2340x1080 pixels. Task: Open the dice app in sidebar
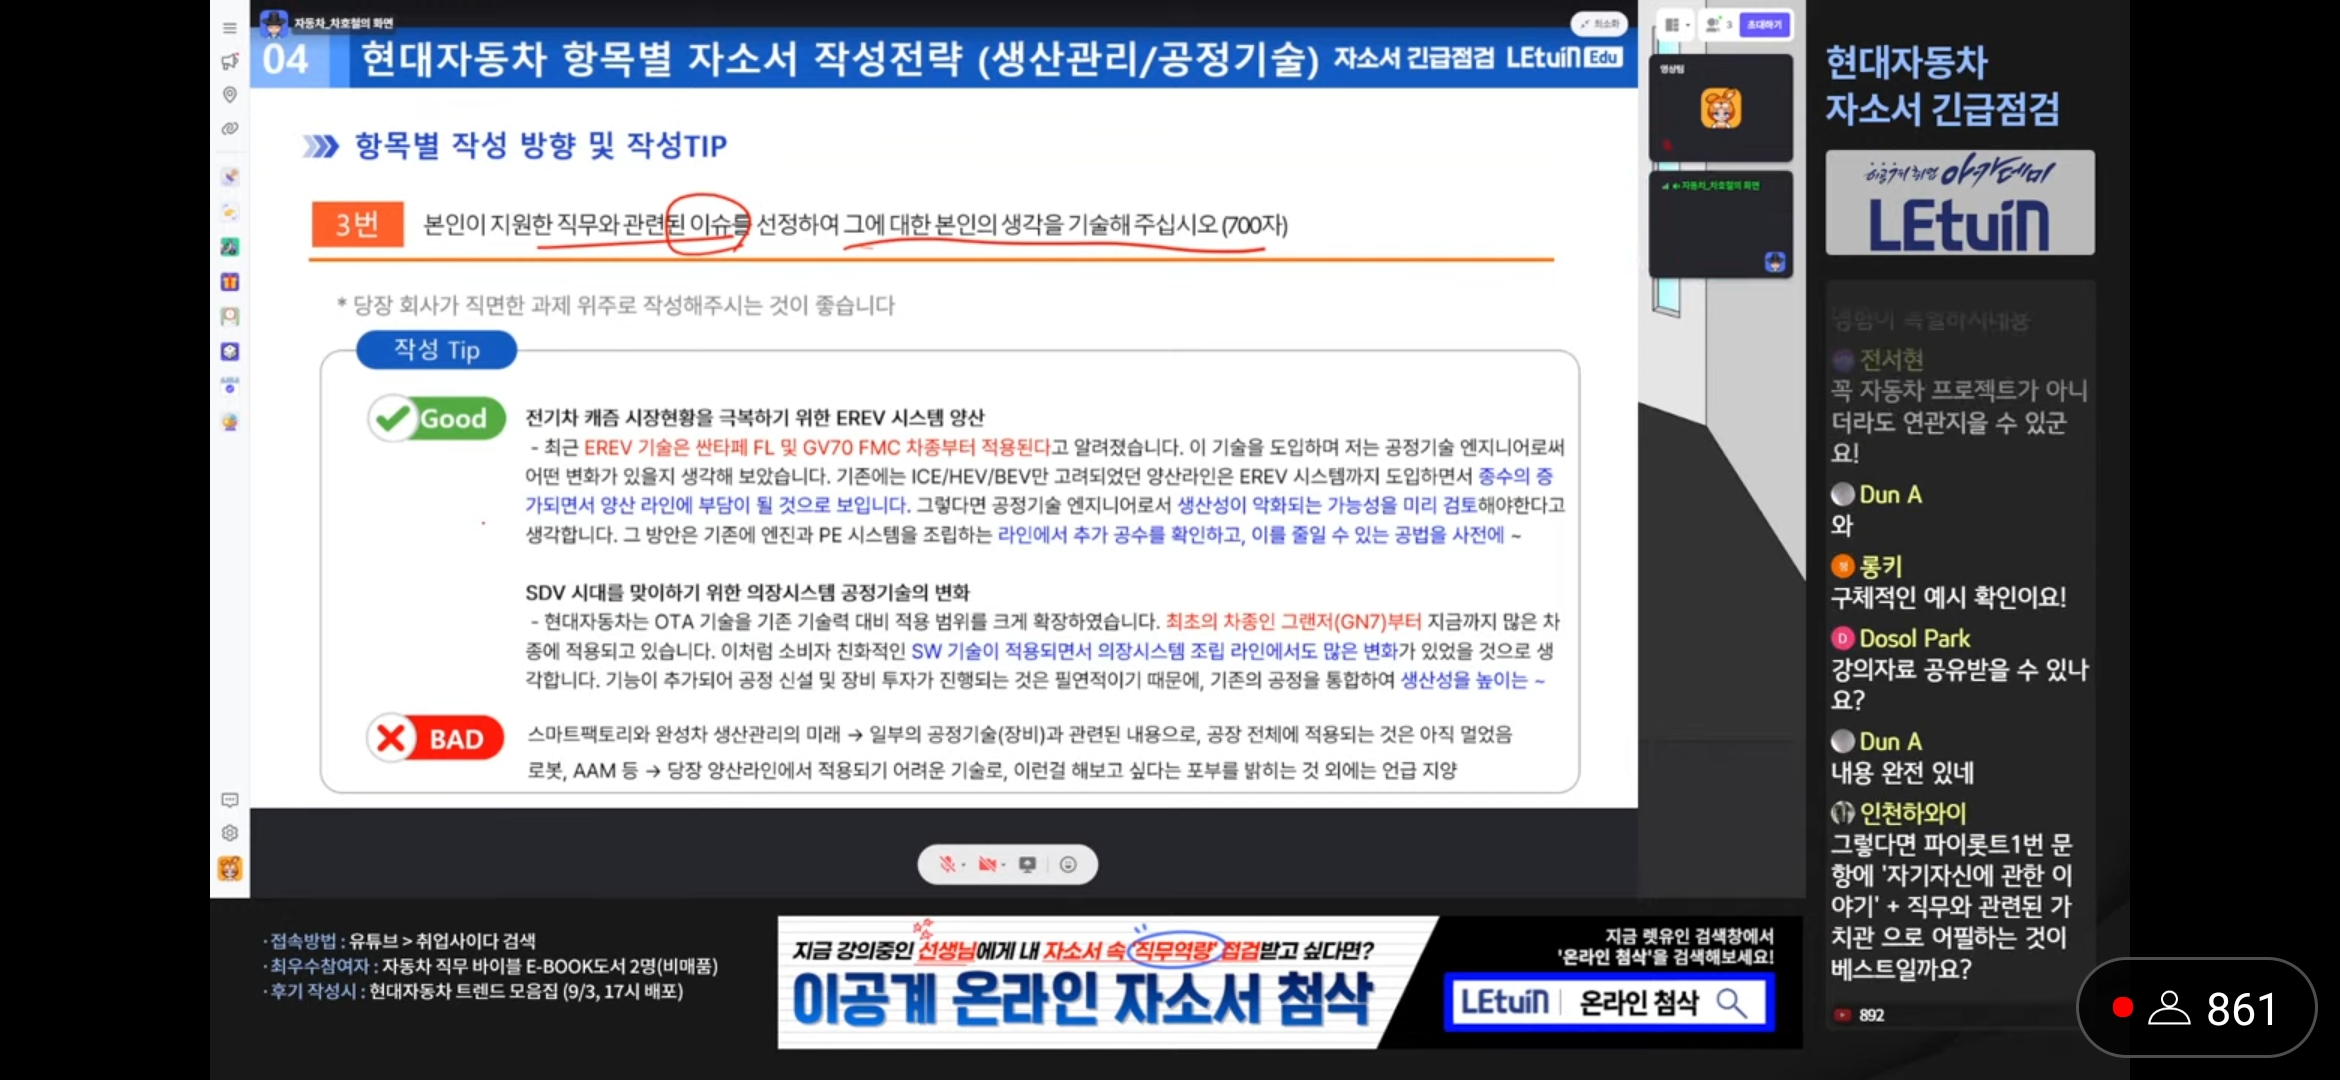(229, 351)
